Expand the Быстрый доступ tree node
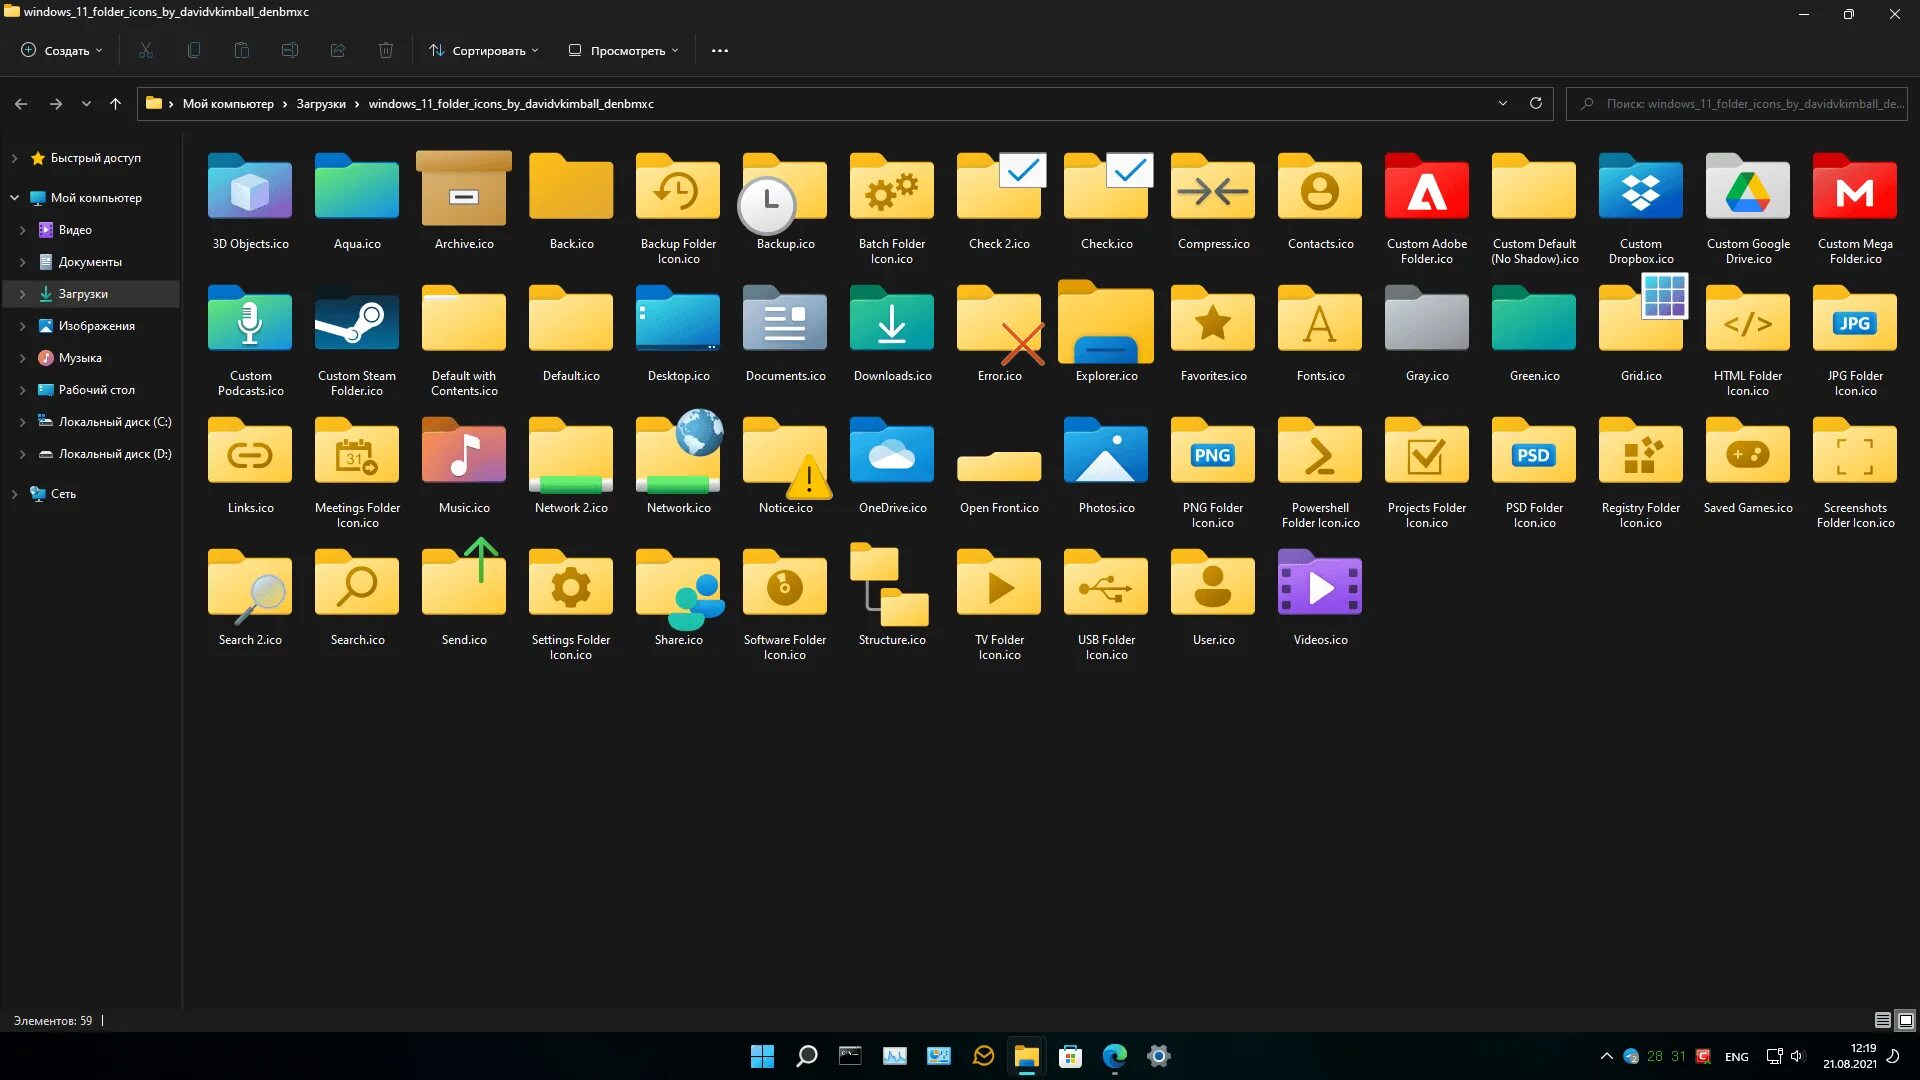 (14, 158)
